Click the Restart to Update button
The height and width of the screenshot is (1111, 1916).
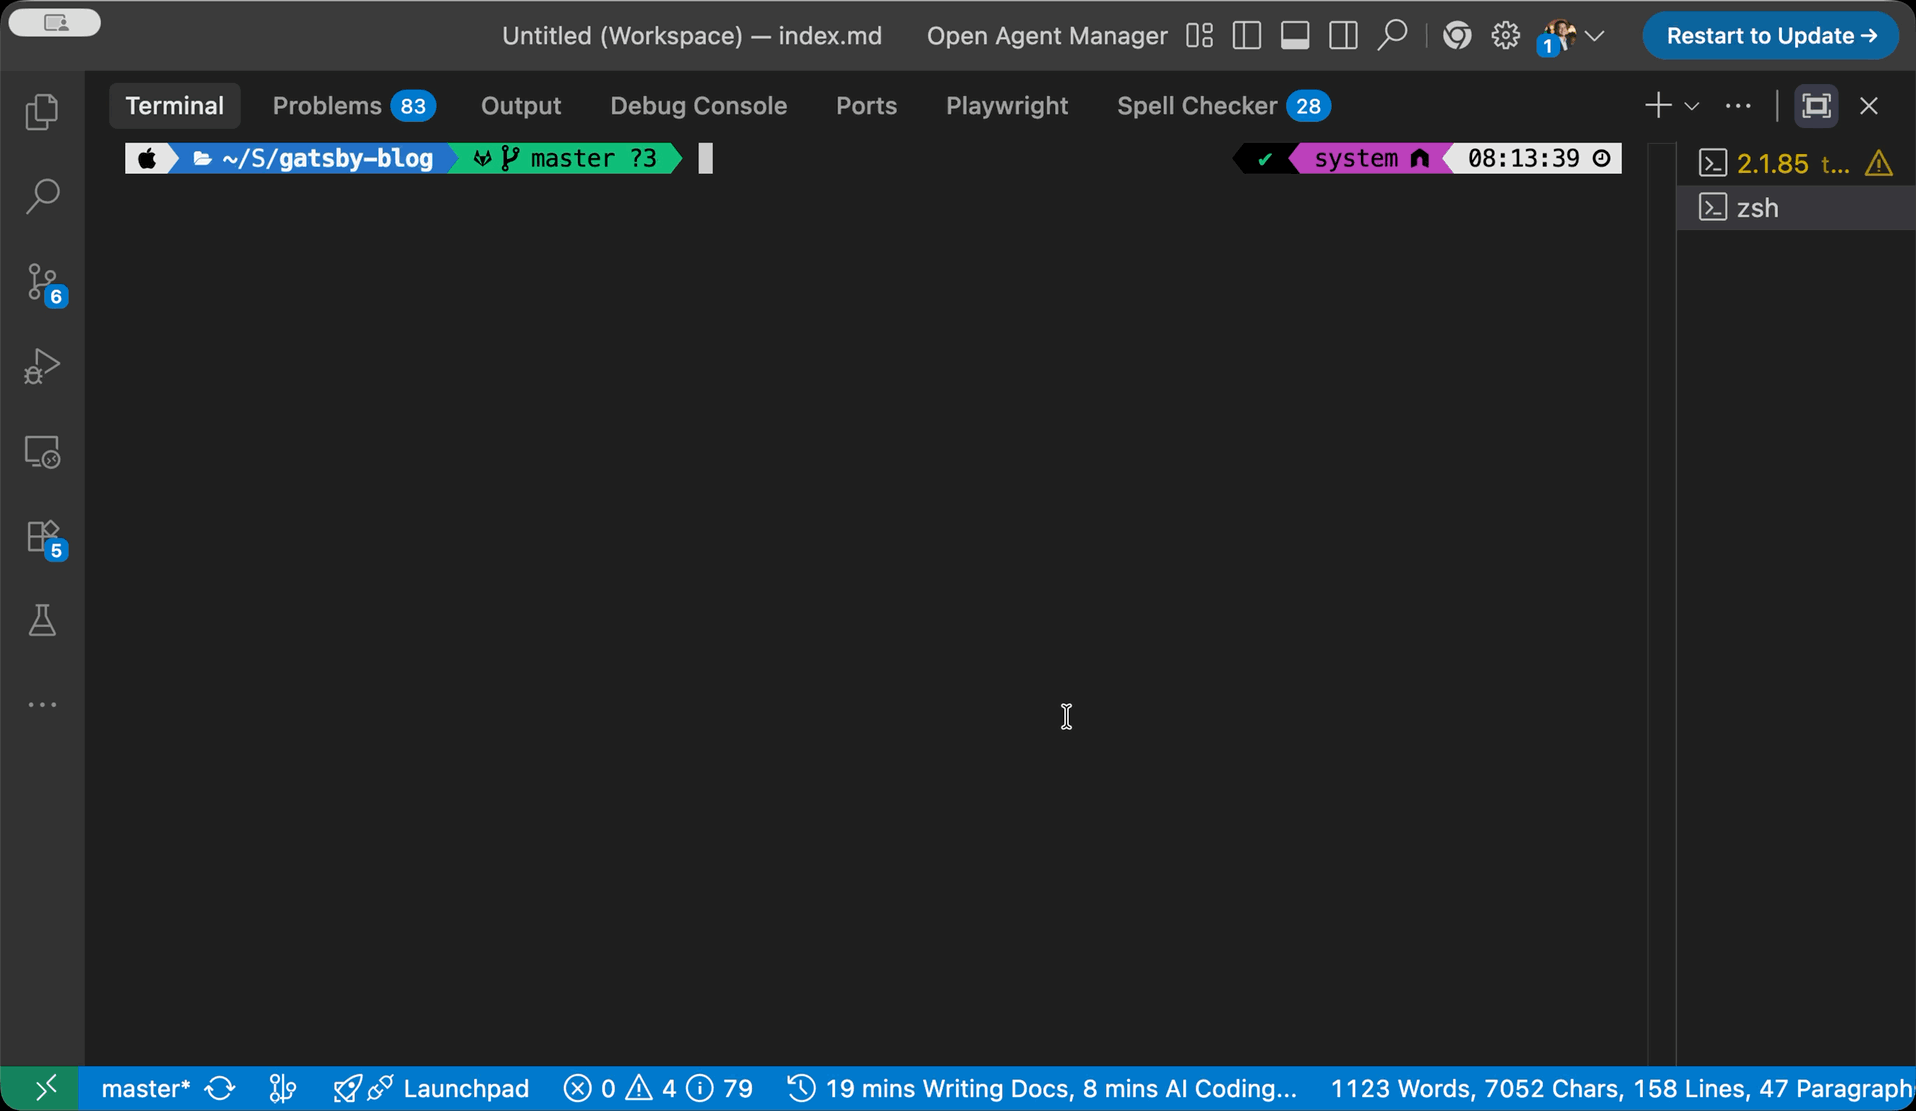[1769, 35]
